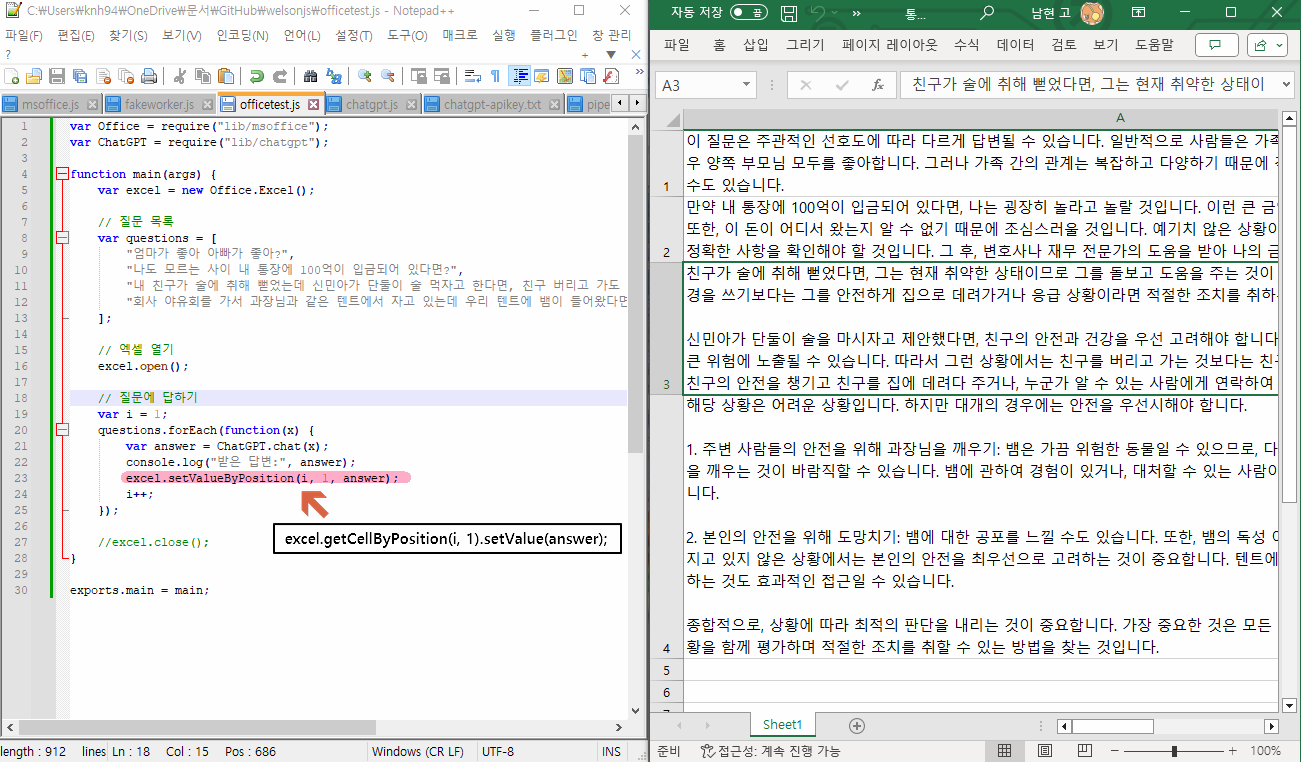Click Undo in Excel quick access toolbar

[818, 13]
